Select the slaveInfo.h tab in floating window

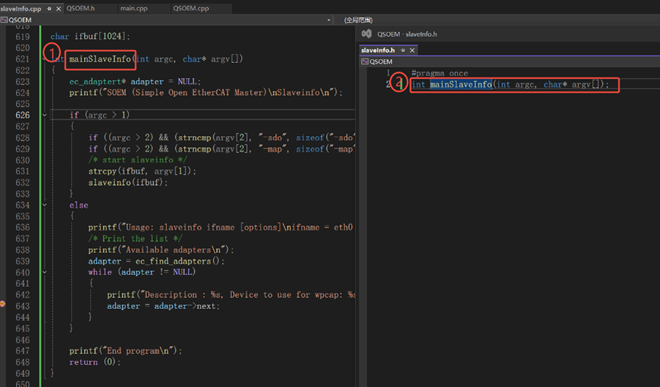click(x=378, y=50)
